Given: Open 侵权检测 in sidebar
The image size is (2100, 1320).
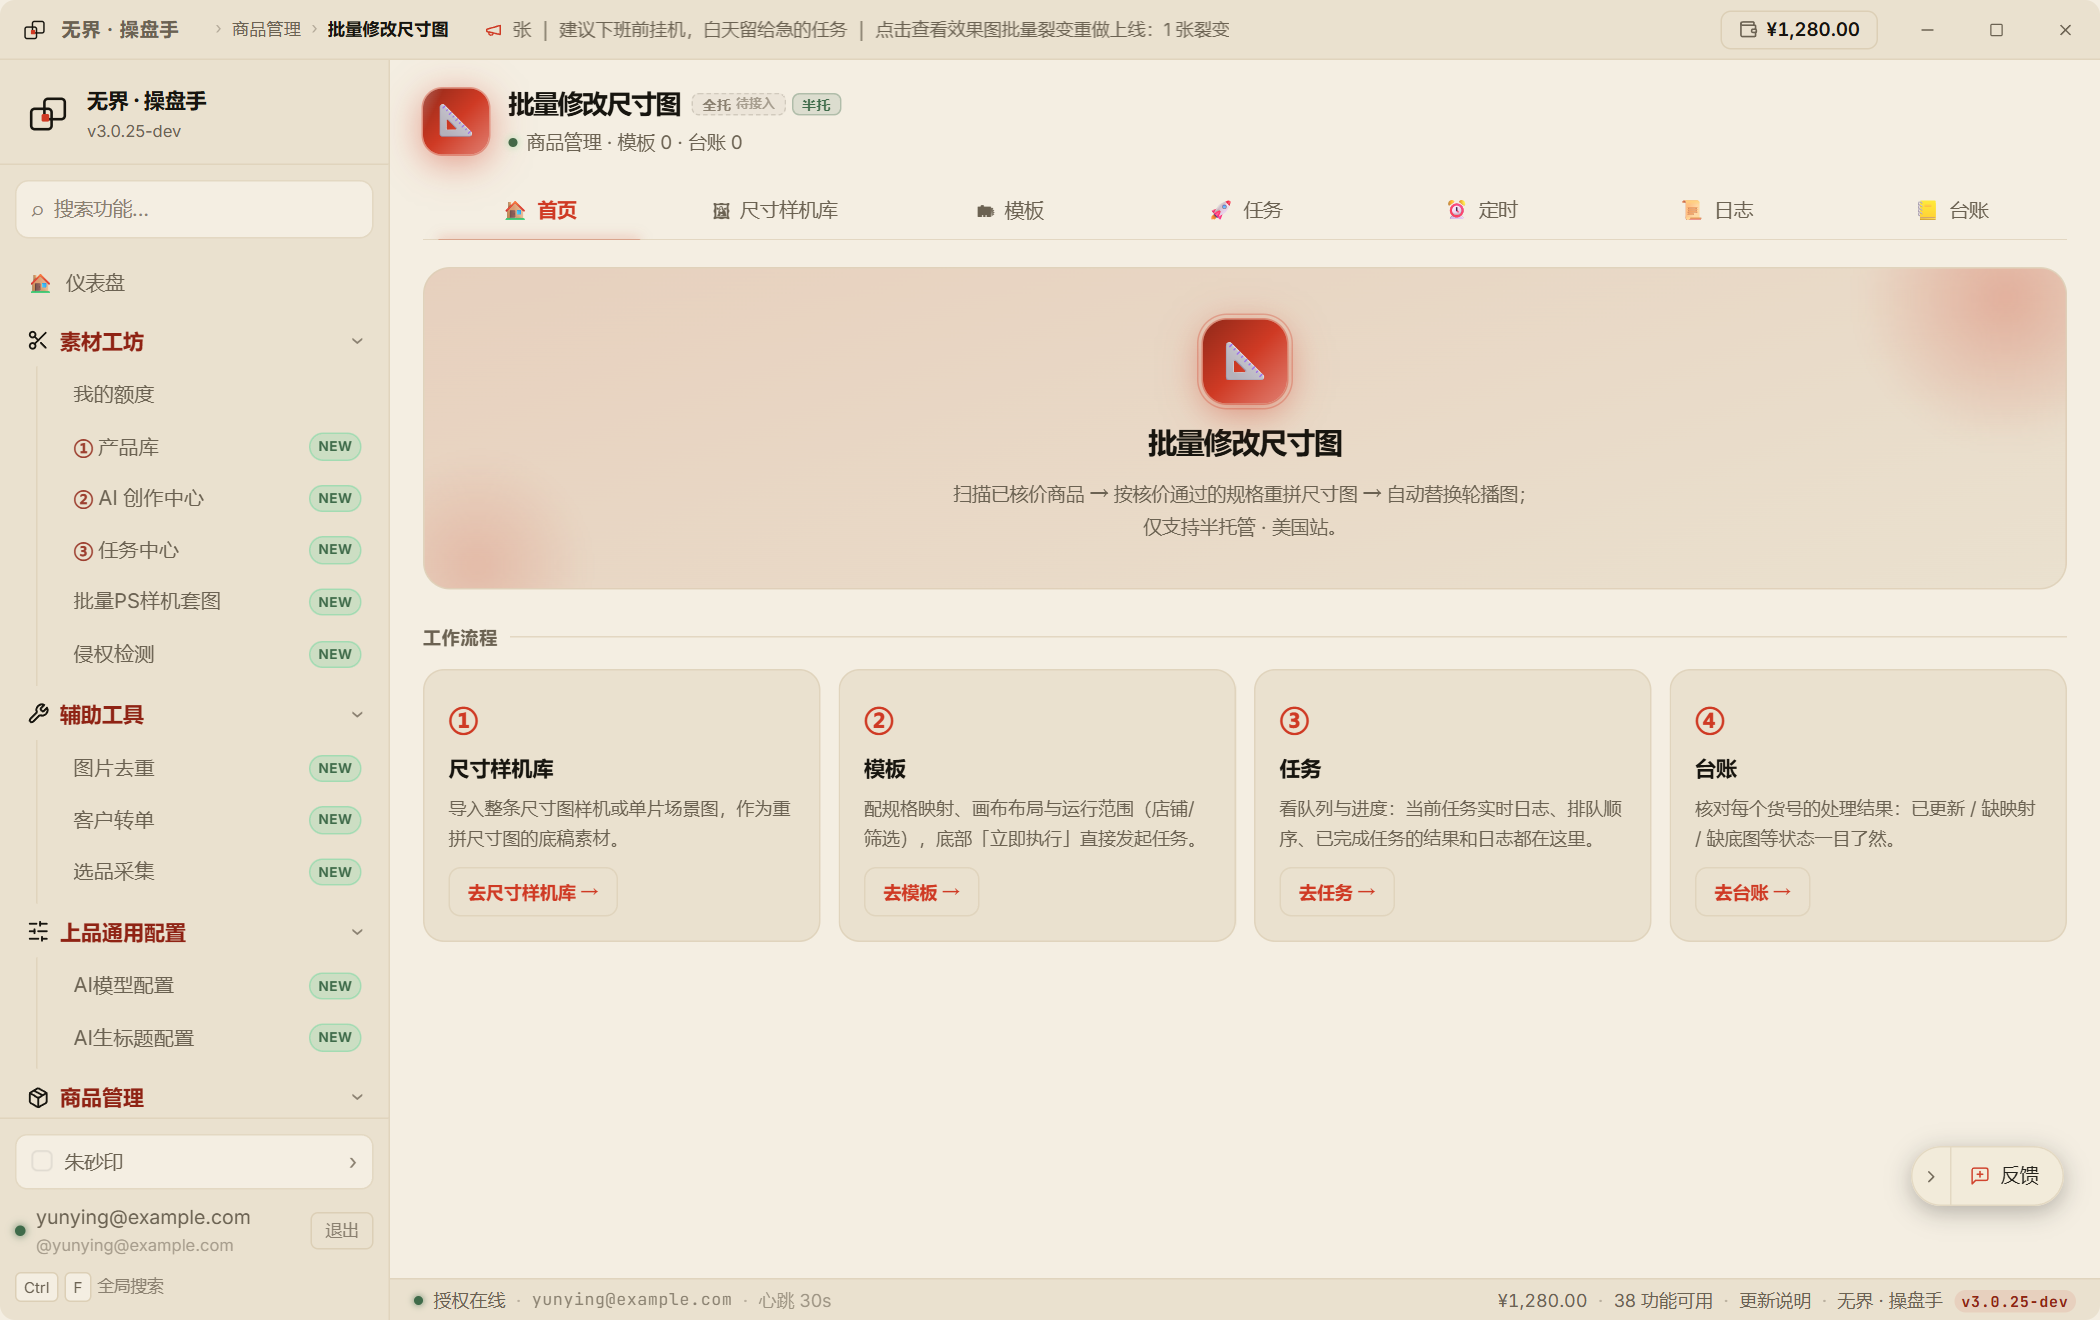Looking at the screenshot, I should click(x=214, y=654).
